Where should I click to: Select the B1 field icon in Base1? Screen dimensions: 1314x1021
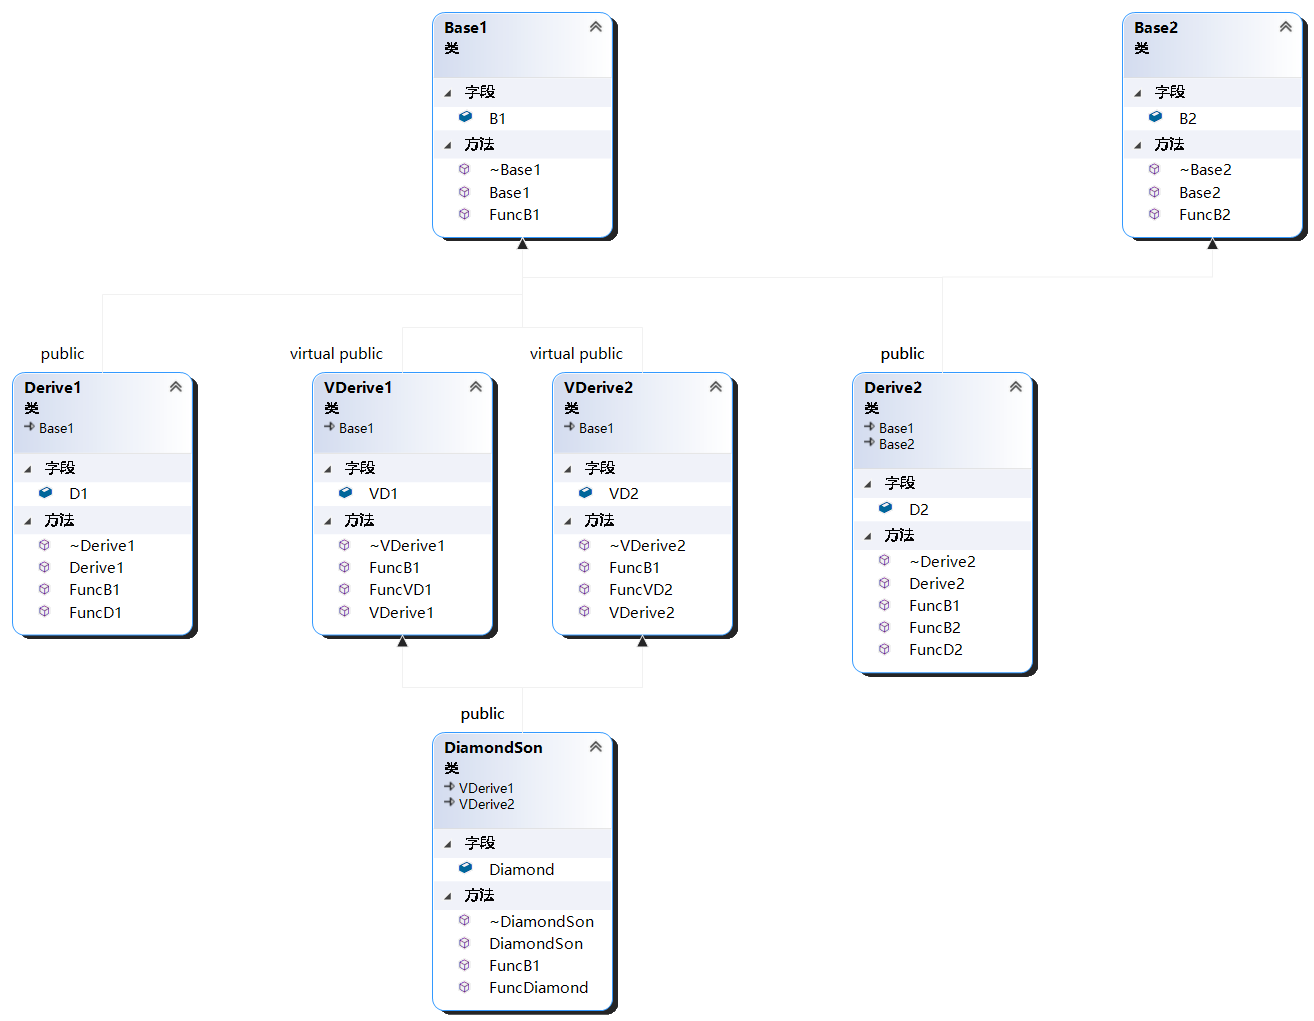tap(465, 117)
